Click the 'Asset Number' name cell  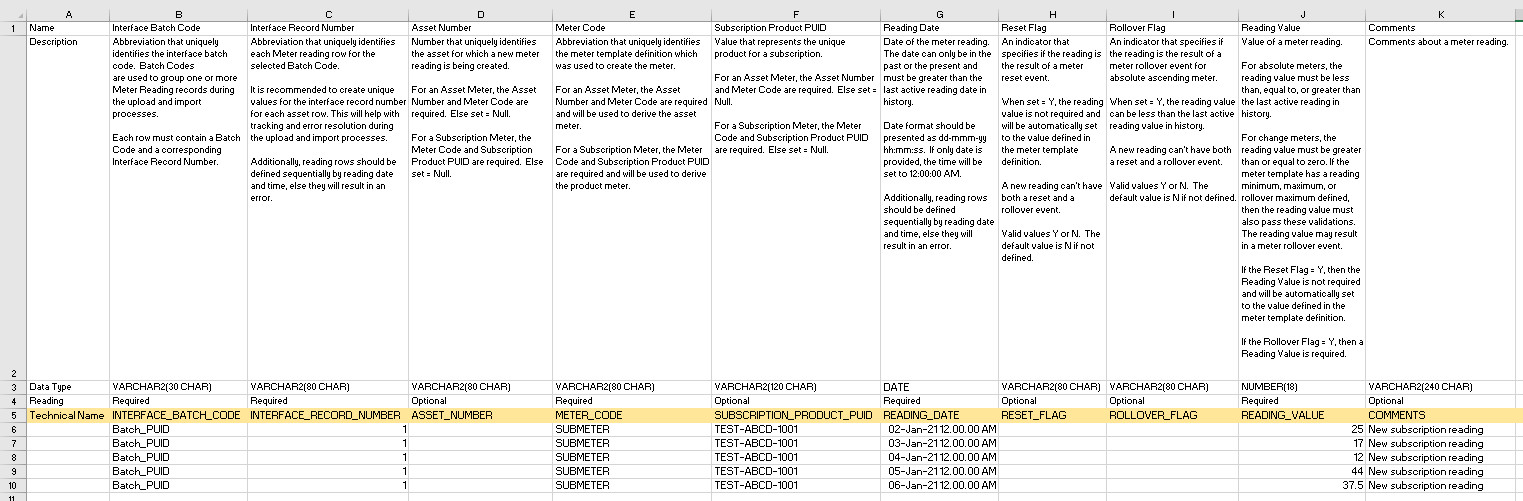pyautogui.click(x=480, y=28)
